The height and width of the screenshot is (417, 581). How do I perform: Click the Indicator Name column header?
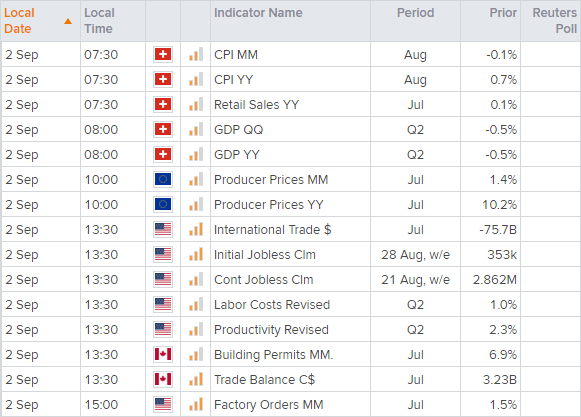coord(258,13)
